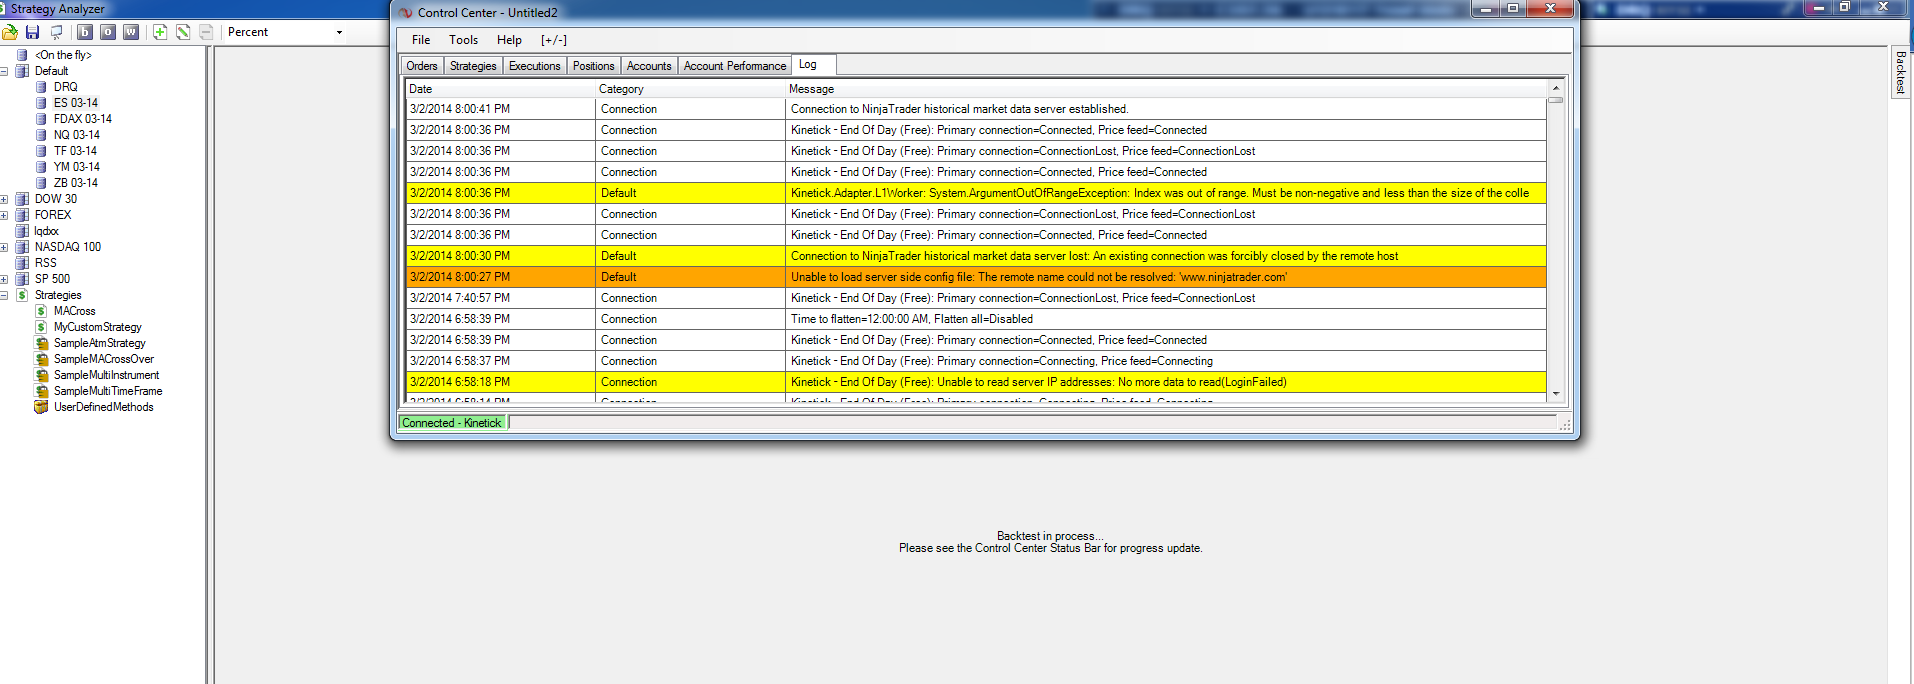Select the TF 03-14 instrument
The image size is (1914, 684).
click(75, 151)
